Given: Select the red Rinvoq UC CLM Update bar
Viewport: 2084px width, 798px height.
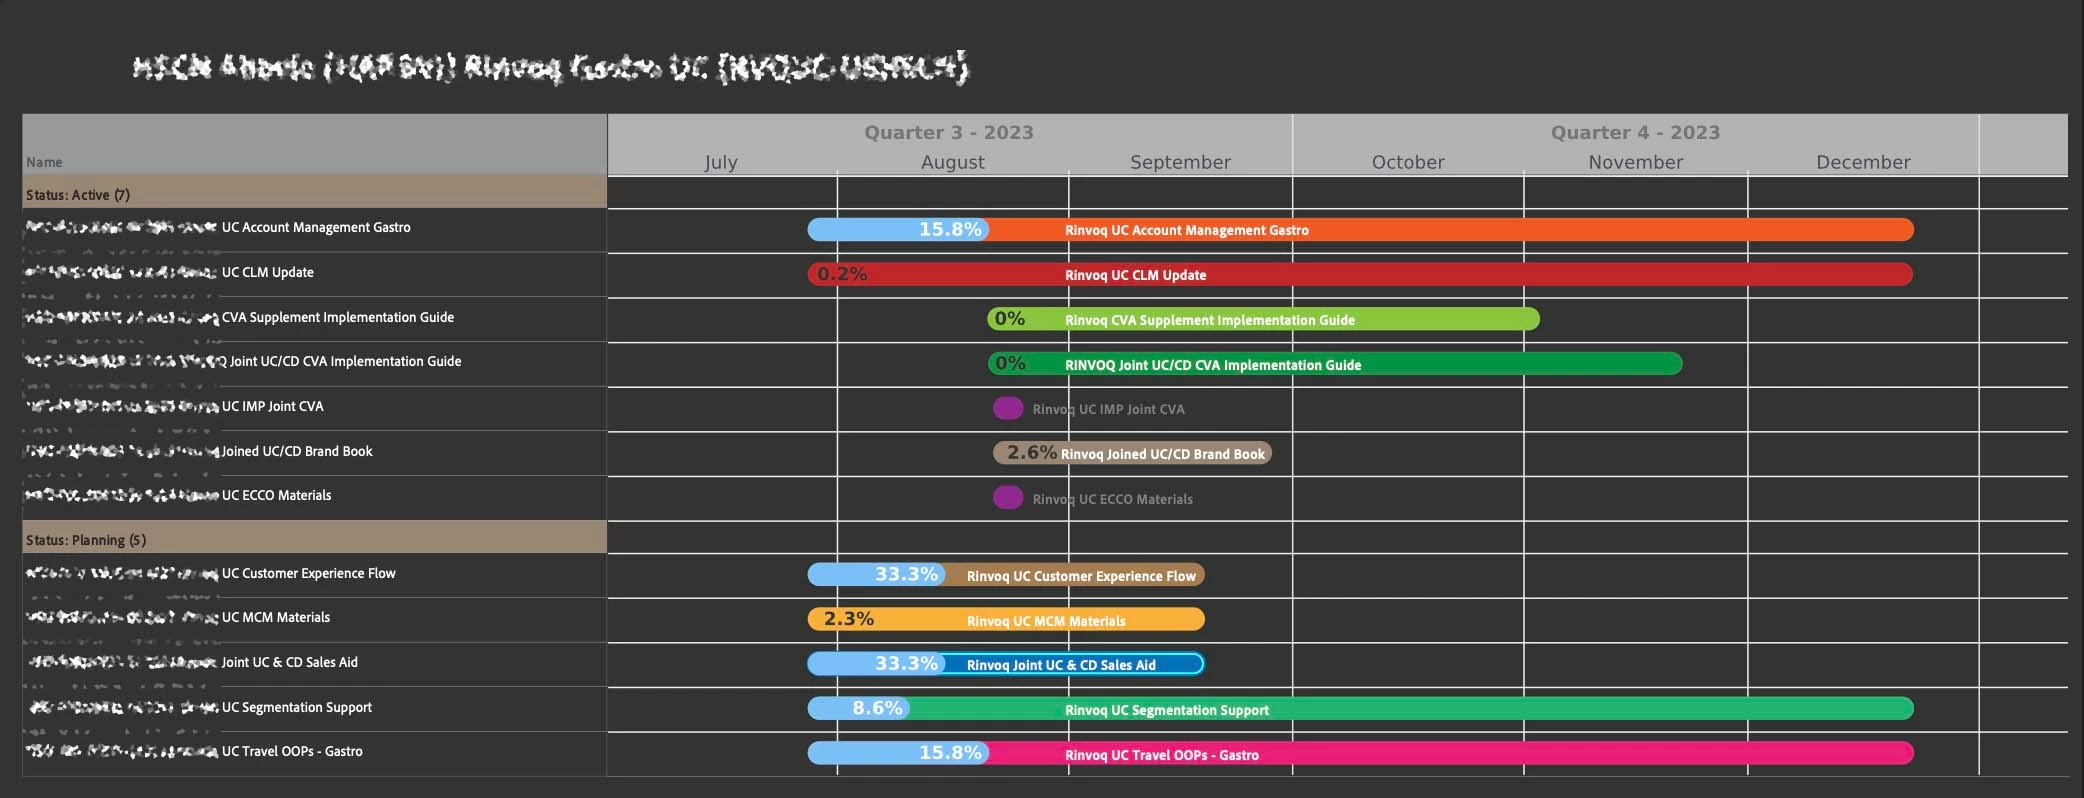Looking at the screenshot, I should (x=1360, y=274).
